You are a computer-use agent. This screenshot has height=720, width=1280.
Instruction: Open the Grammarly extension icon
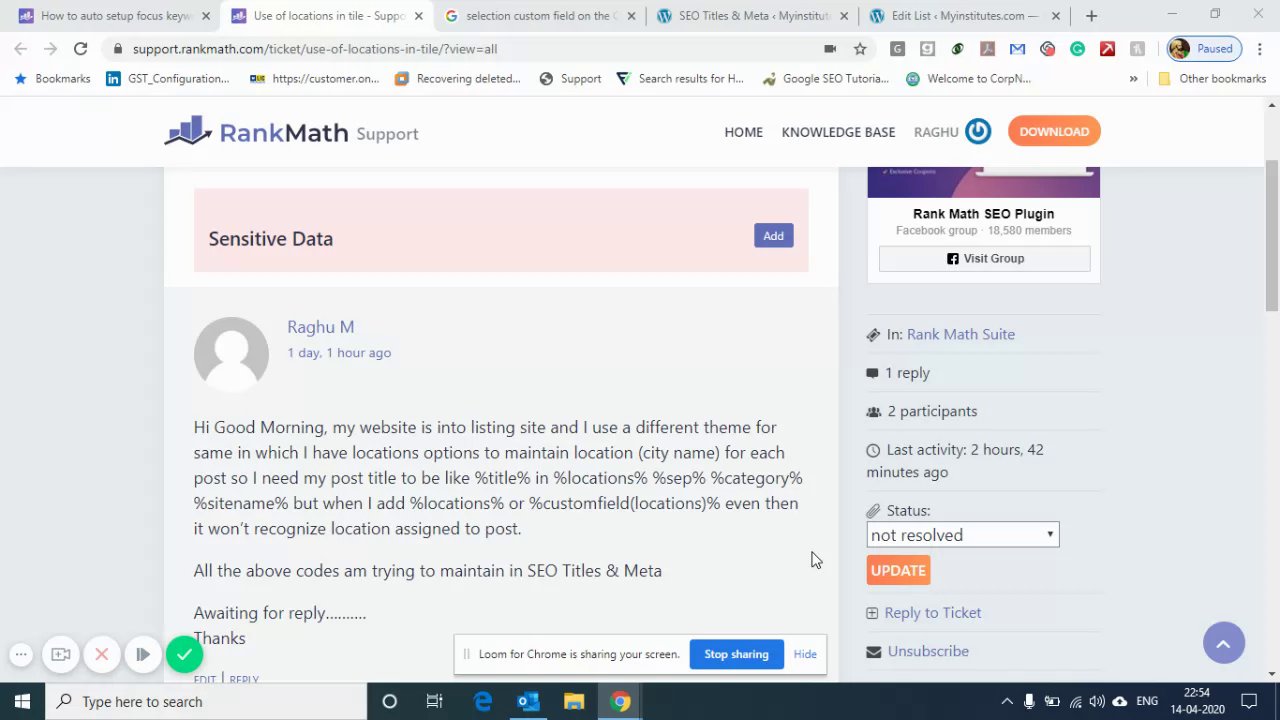[x=1077, y=49]
